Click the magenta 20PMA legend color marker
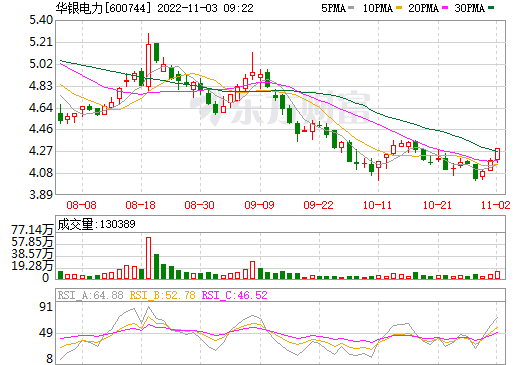This screenshot has width=520, height=365. [x=445, y=8]
